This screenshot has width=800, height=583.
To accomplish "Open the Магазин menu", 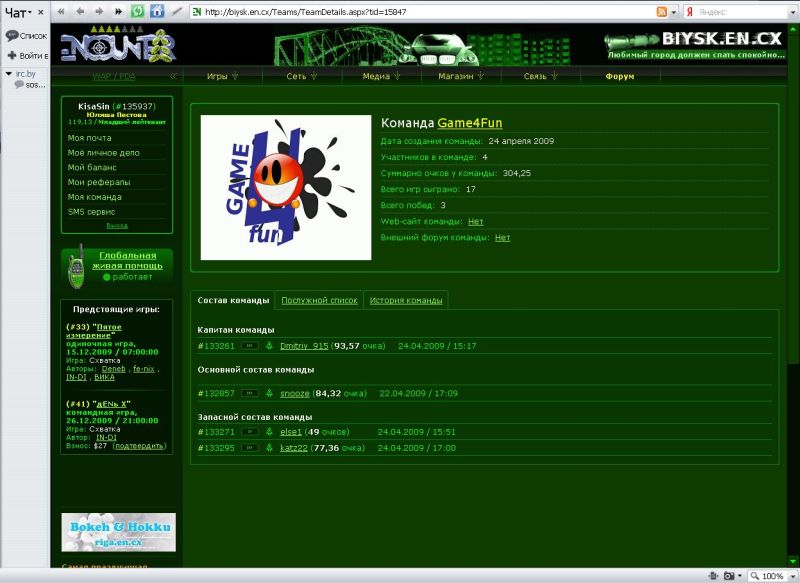I will click(461, 76).
